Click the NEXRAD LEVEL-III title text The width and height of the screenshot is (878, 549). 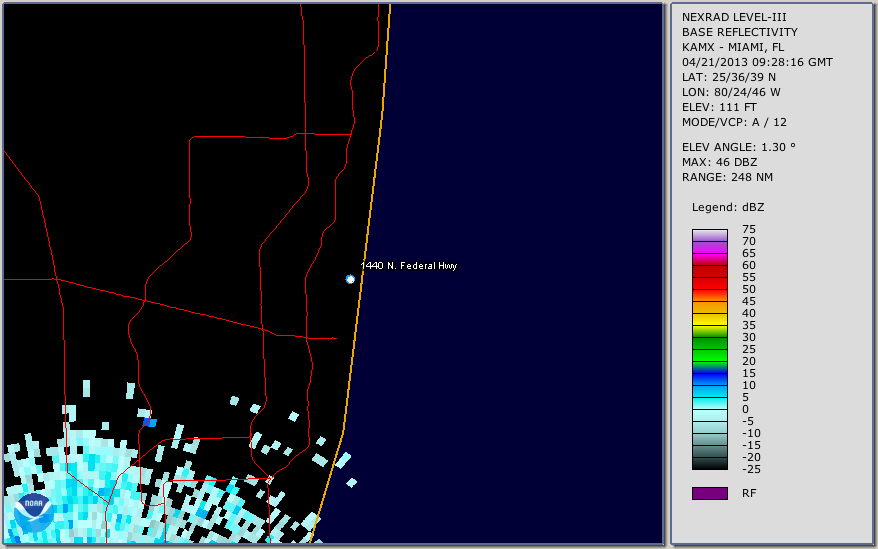coord(734,17)
